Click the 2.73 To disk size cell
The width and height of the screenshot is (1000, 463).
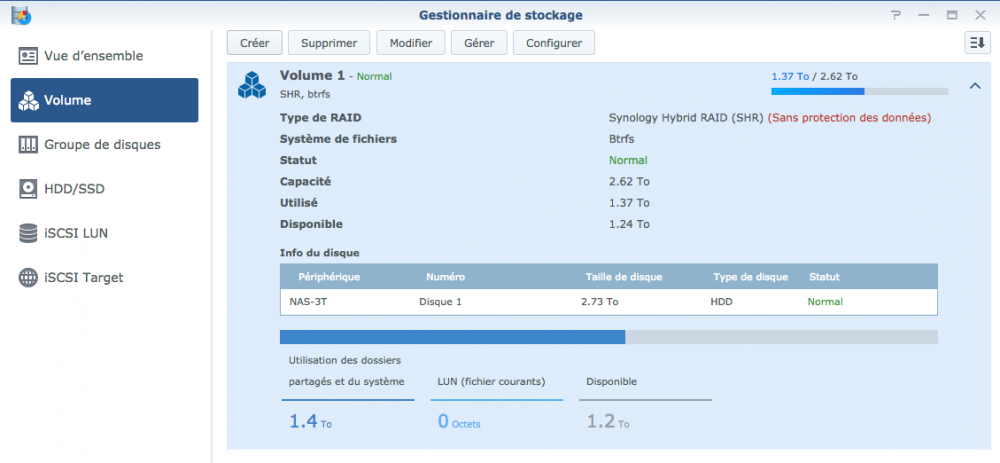coord(599,302)
